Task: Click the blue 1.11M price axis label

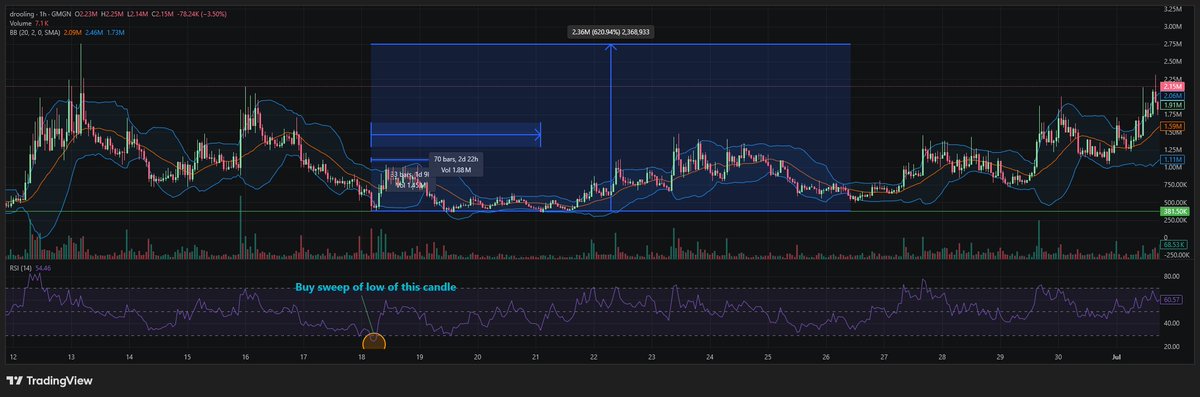Action: point(1172,160)
